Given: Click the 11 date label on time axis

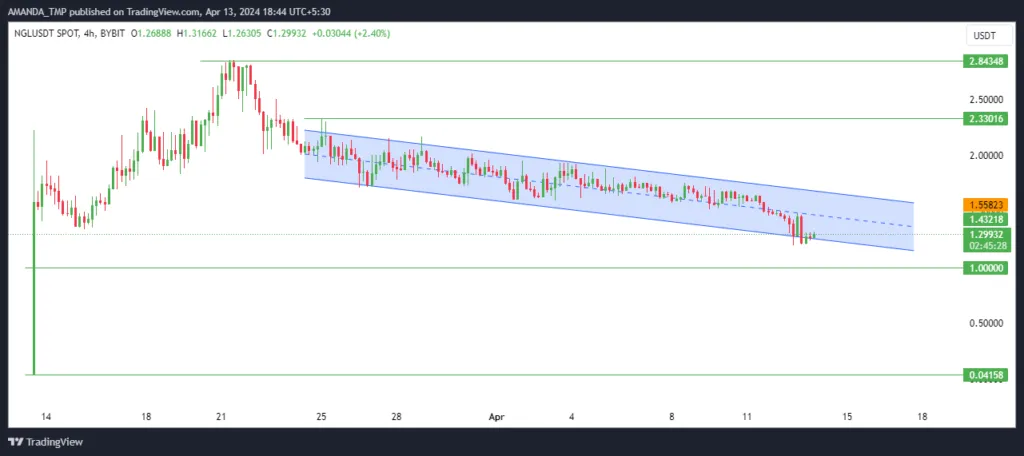Looking at the screenshot, I should 747,416.
